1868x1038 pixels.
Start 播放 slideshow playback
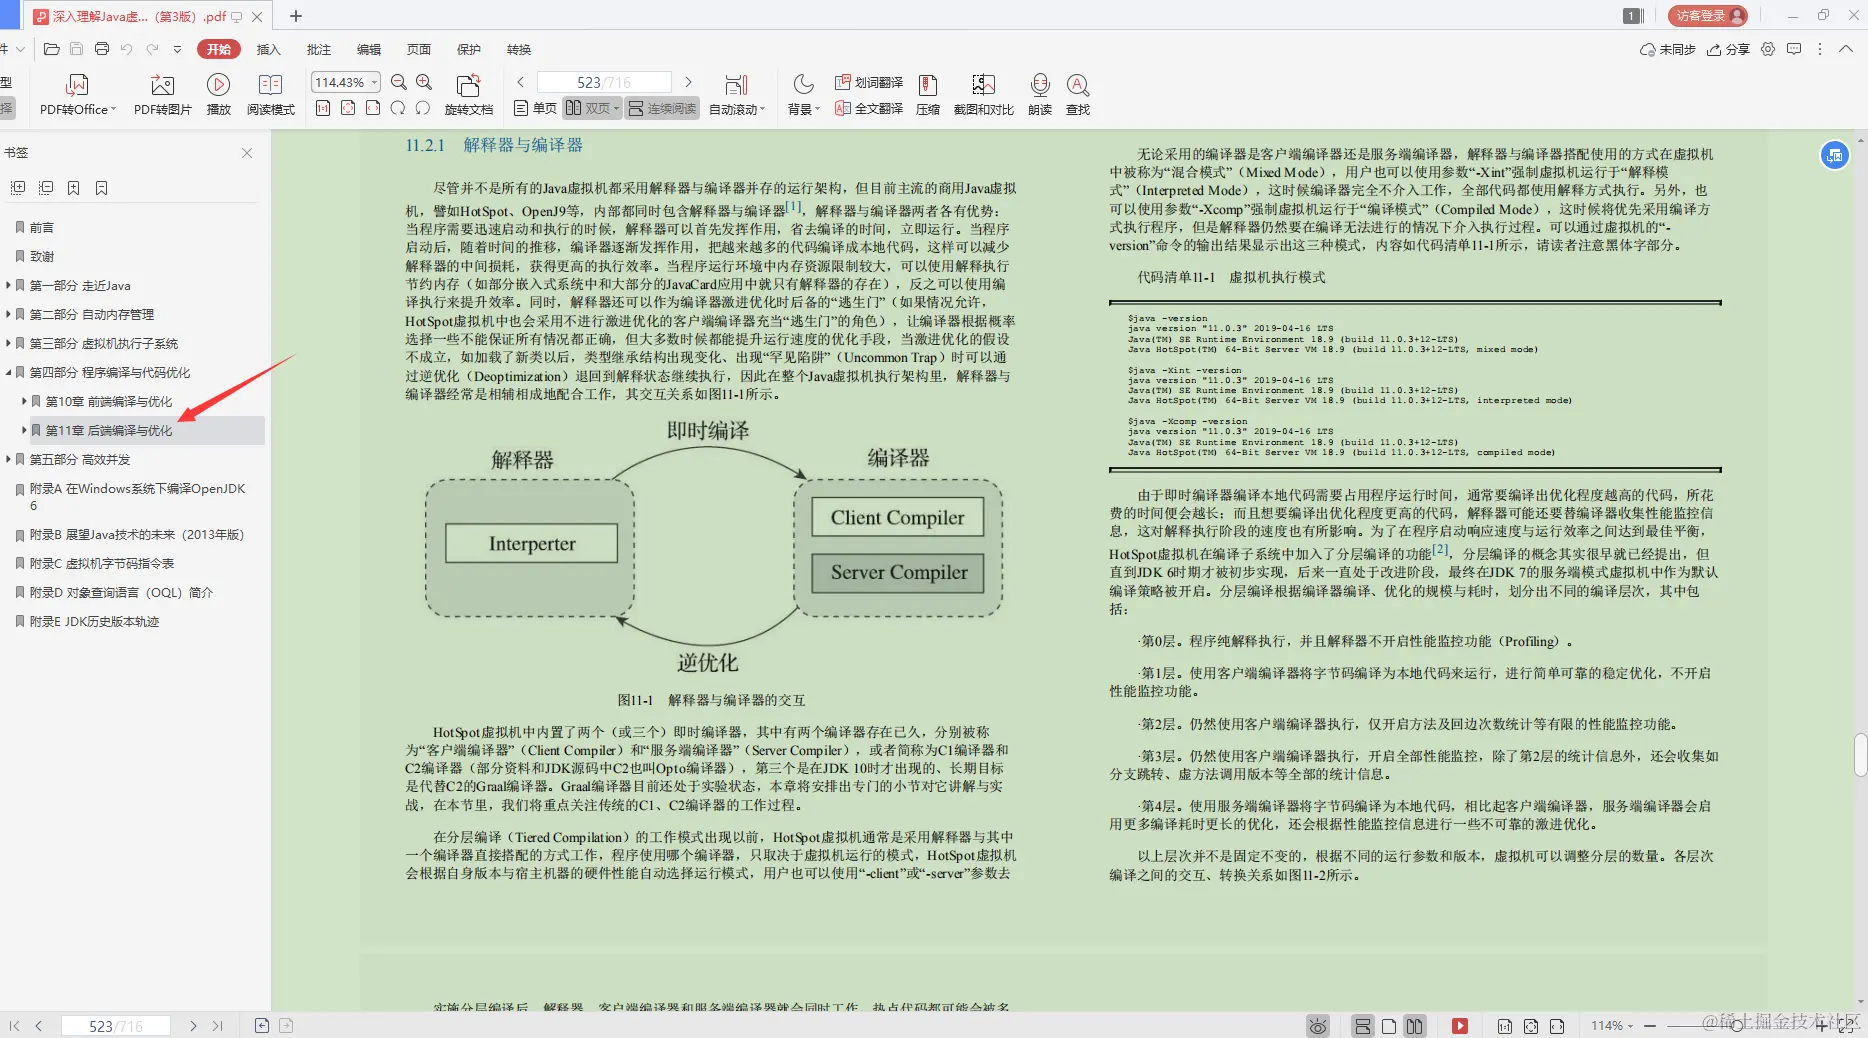(218, 93)
